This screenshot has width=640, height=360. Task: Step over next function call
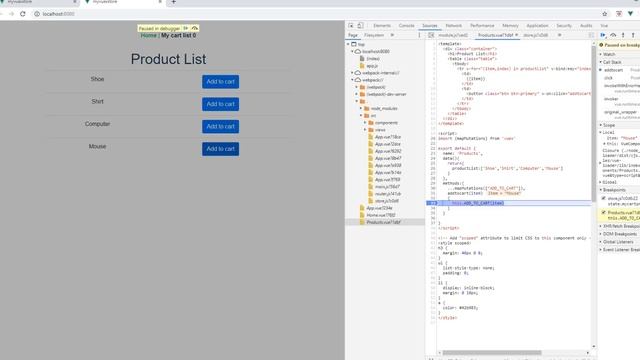pyautogui.click(x=613, y=35)
